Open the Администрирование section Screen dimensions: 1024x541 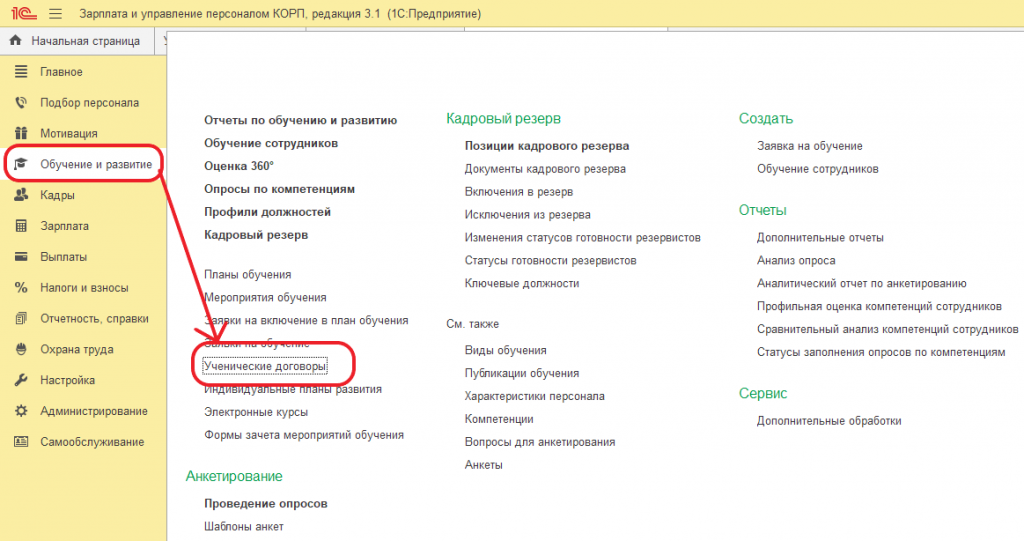(94, 411)
